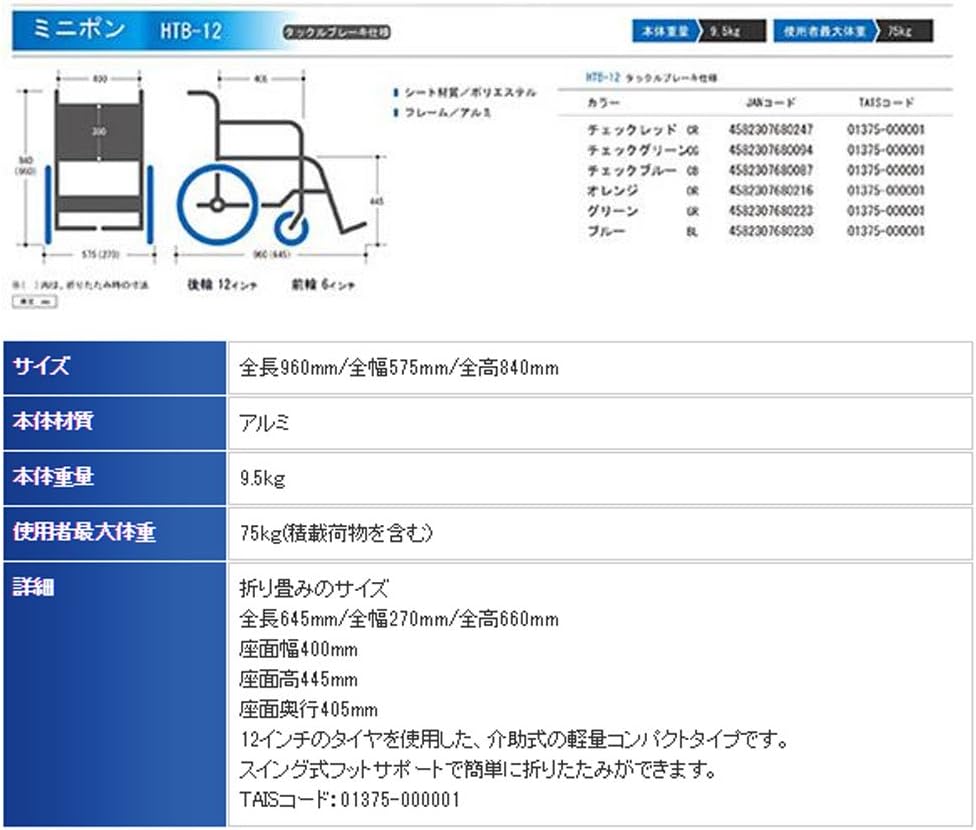Screen dimensions: 976x830
Task: Click JAN code 4582307680230
Action: click(x=771, y=231)
